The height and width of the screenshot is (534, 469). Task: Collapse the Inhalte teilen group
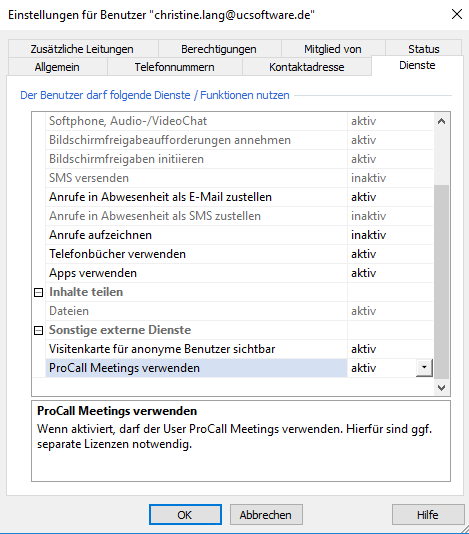(38, 292)
